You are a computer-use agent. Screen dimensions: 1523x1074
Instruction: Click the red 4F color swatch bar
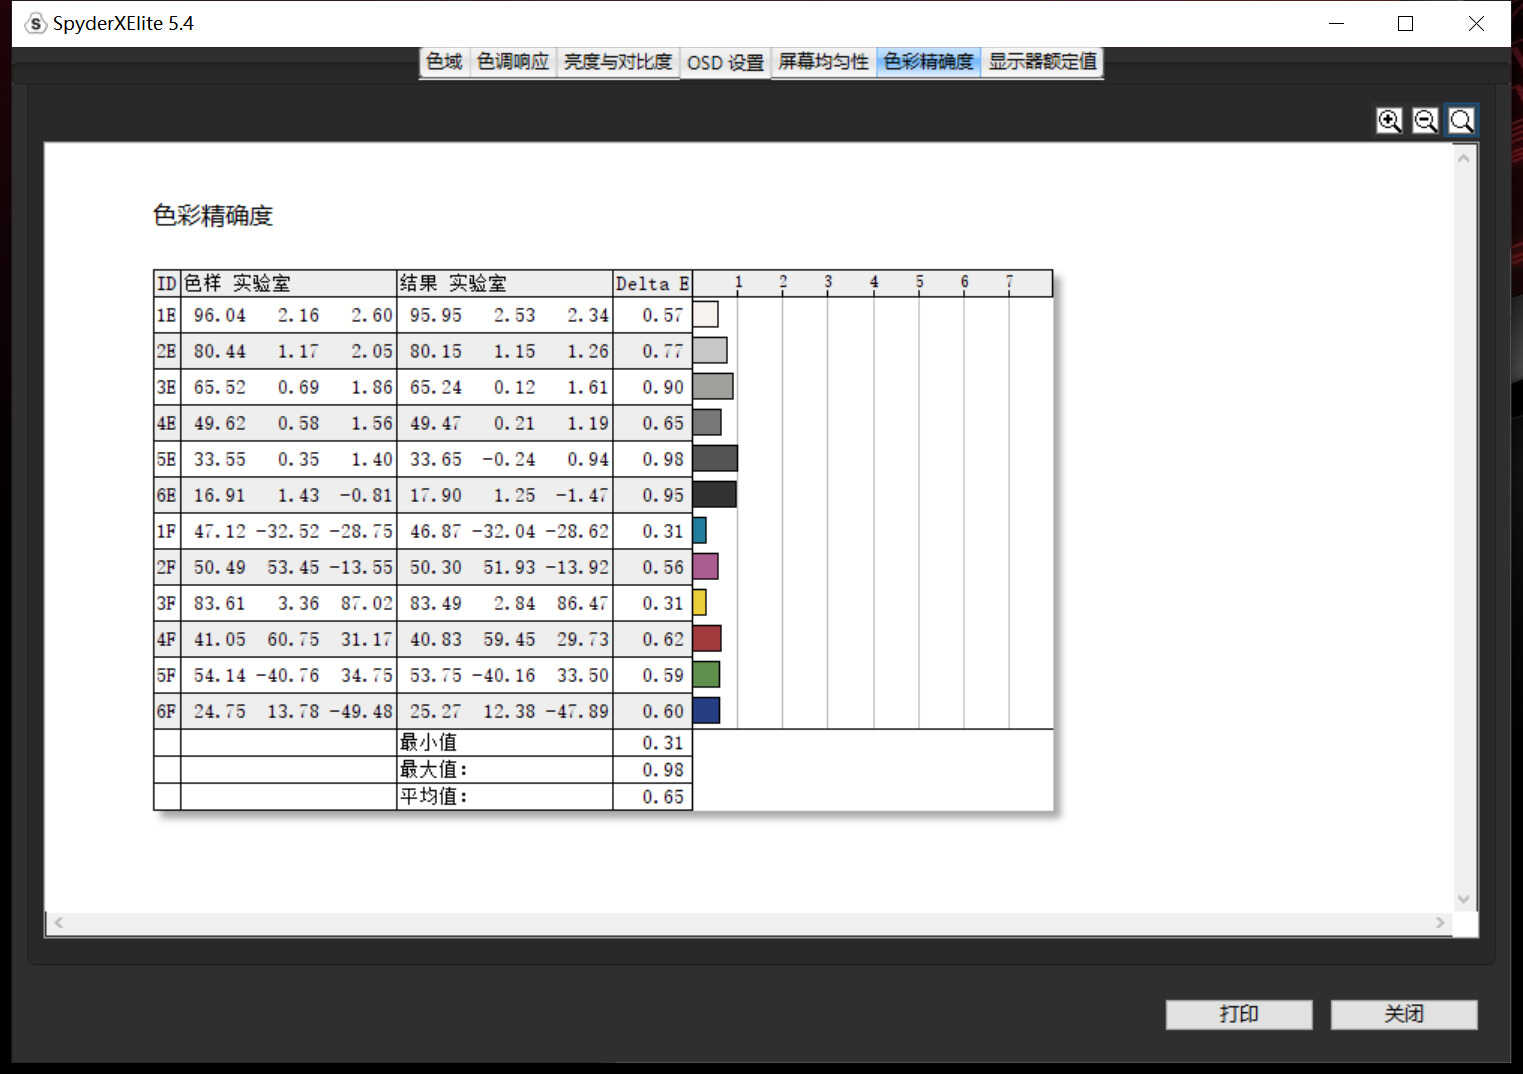[707, 638]
